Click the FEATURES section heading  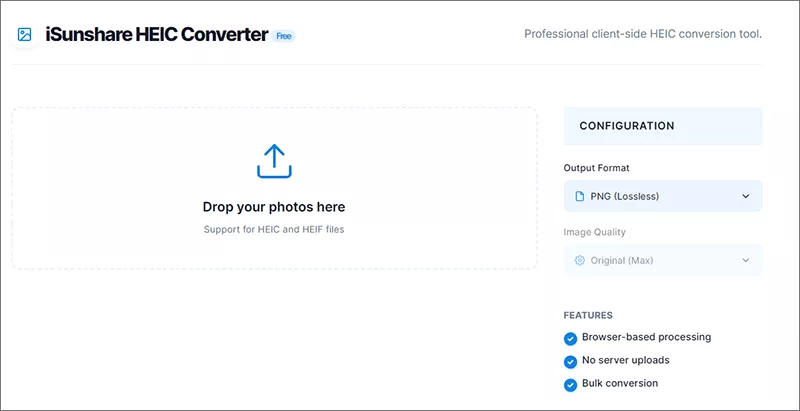(588, 315)
